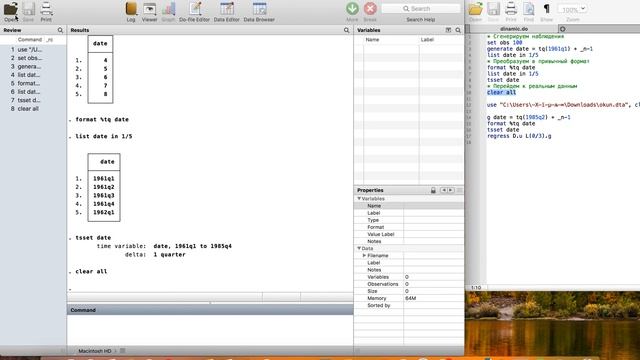Select Review entry 6 list date
The width and height of the screenshot is (640, 360).
tap(33, 92)
